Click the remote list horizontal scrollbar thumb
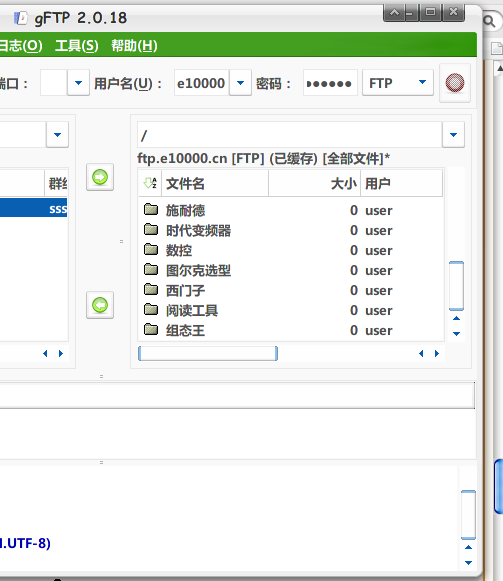 208,353
